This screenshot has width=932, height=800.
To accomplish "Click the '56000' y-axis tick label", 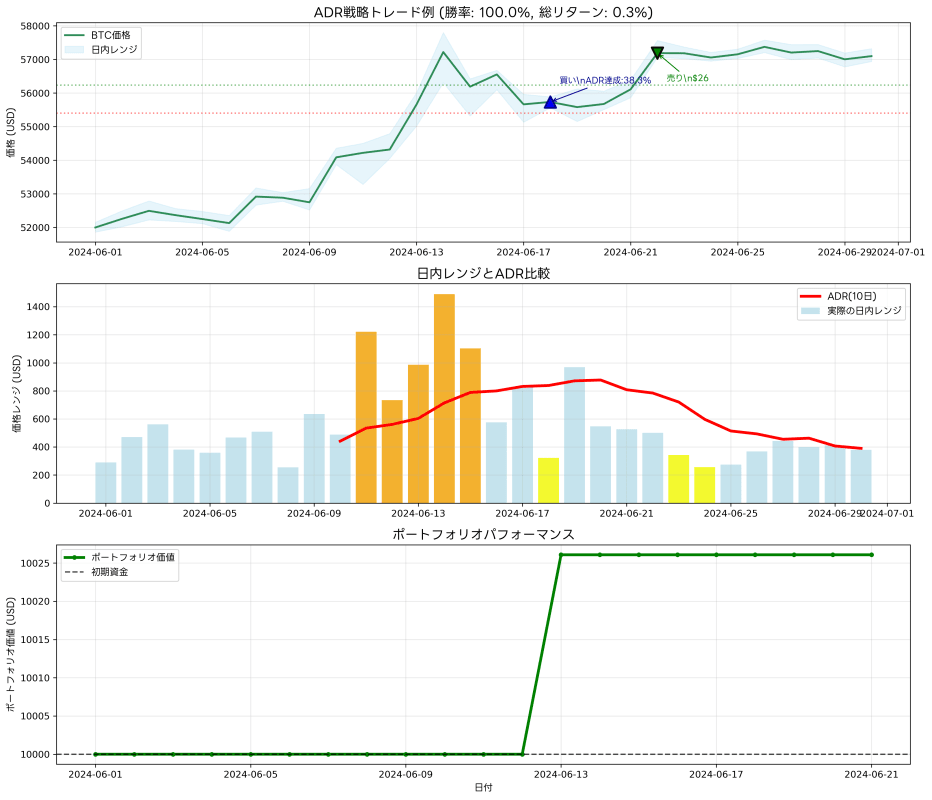I will click(x=35, y=93).
